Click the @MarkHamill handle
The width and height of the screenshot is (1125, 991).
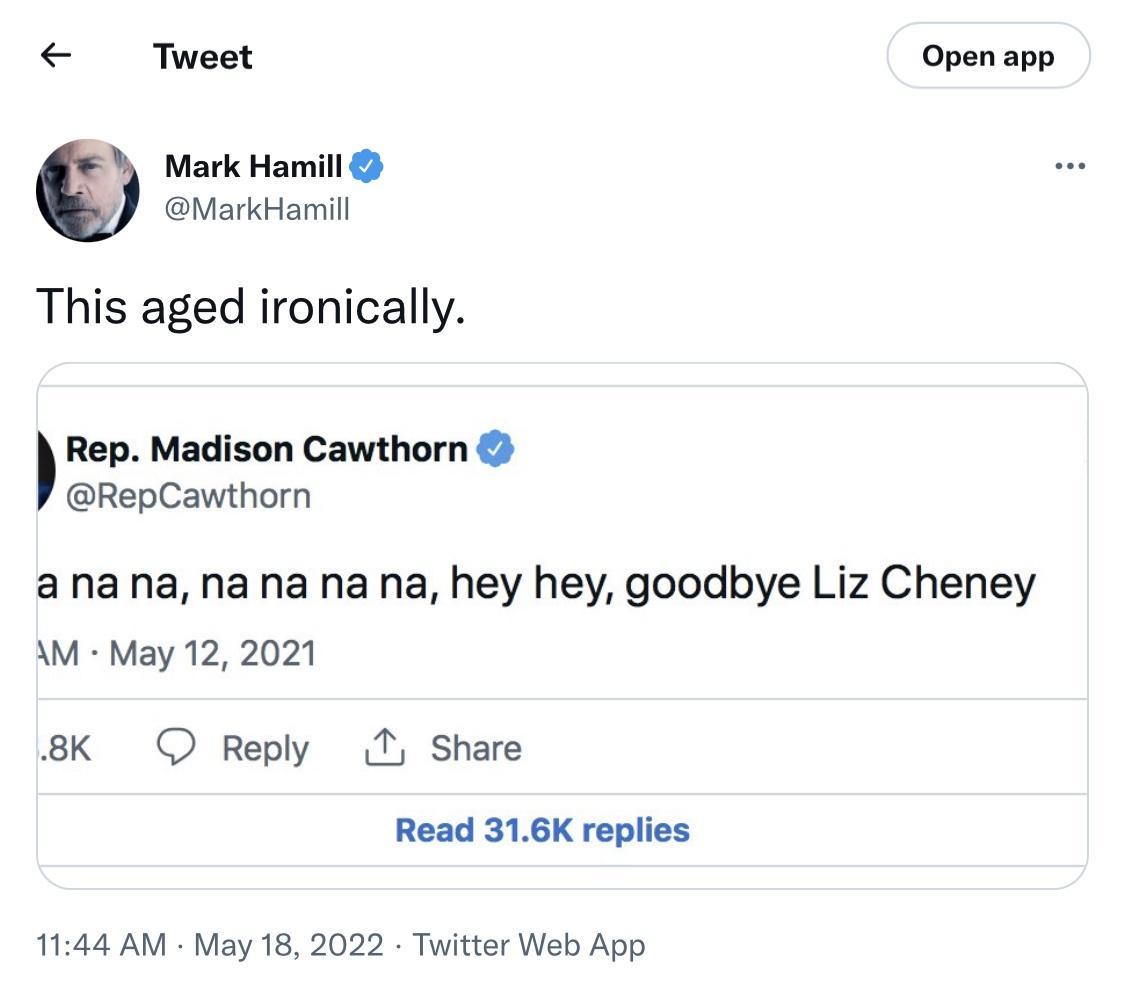256,209
